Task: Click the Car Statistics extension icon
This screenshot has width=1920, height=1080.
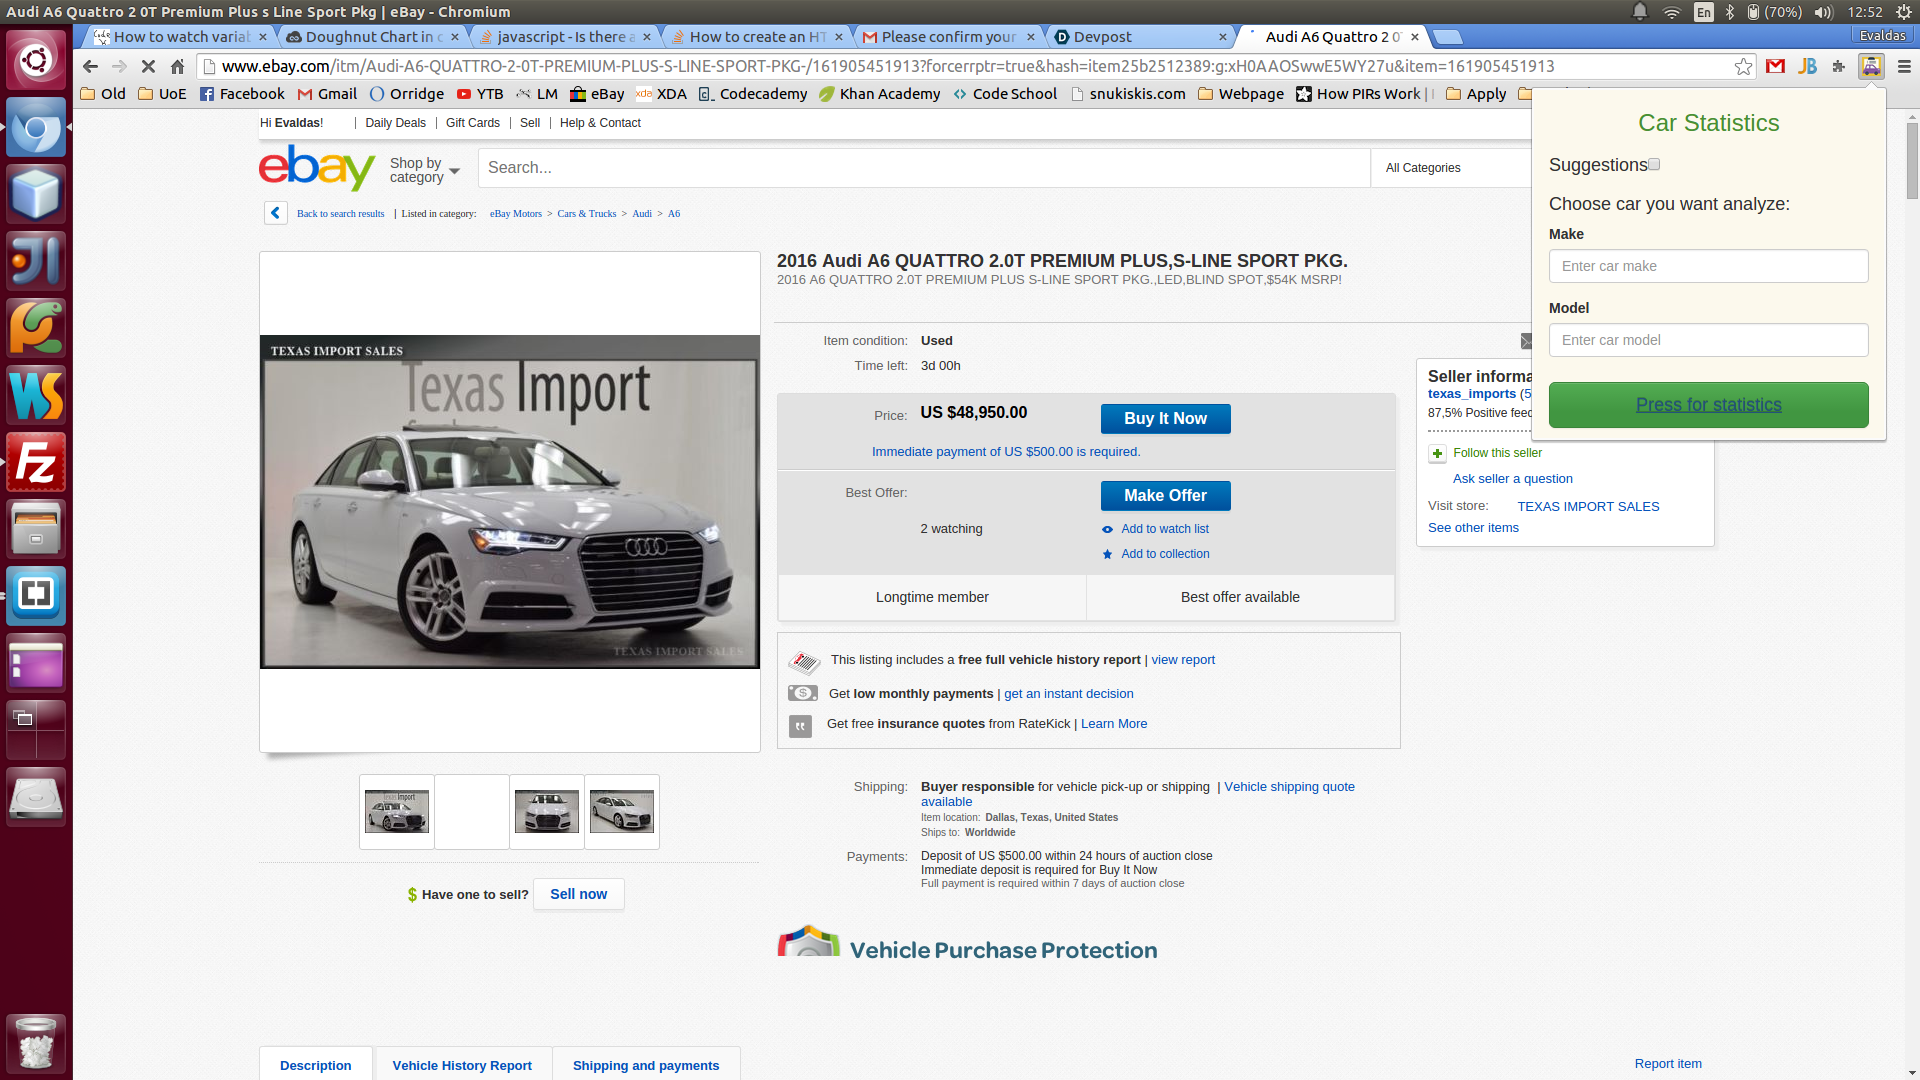Action: tap(1871, 66)
